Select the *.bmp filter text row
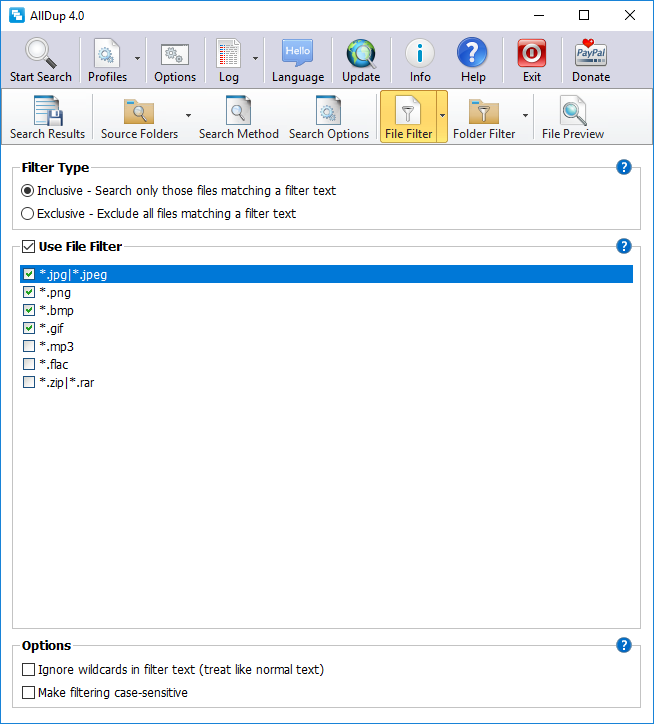This screenshot has width=654, height=724. coord(56,311)
